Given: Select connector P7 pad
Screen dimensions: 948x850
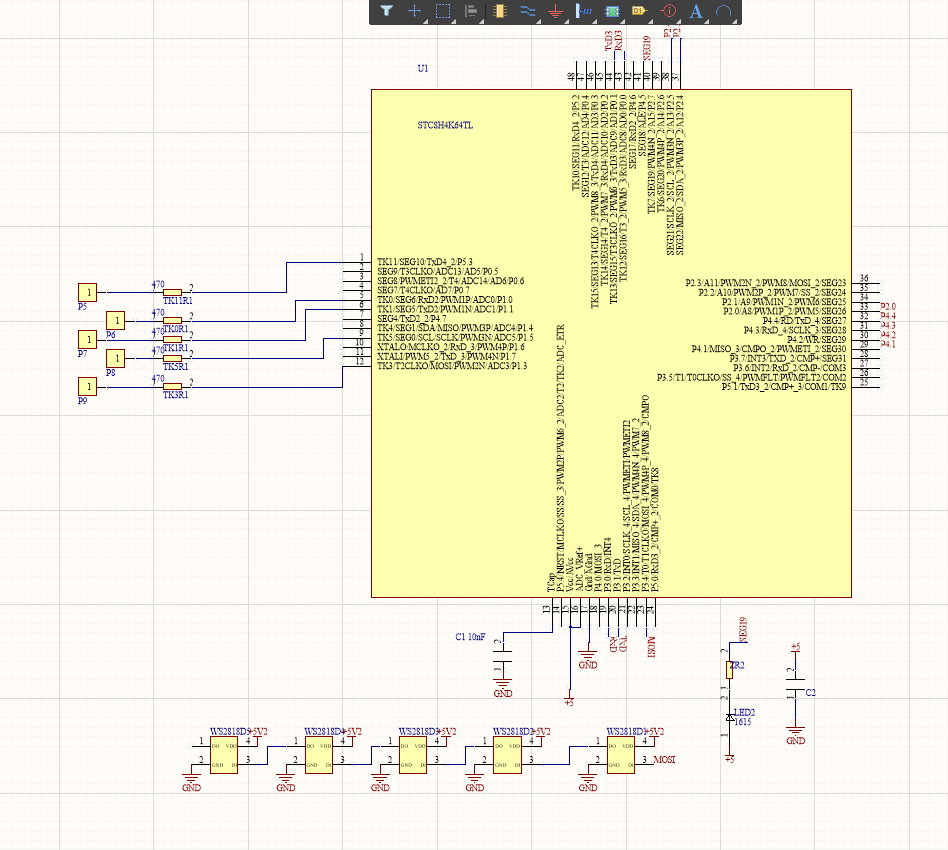Looking at the screenshot, I should pos(88,339).
